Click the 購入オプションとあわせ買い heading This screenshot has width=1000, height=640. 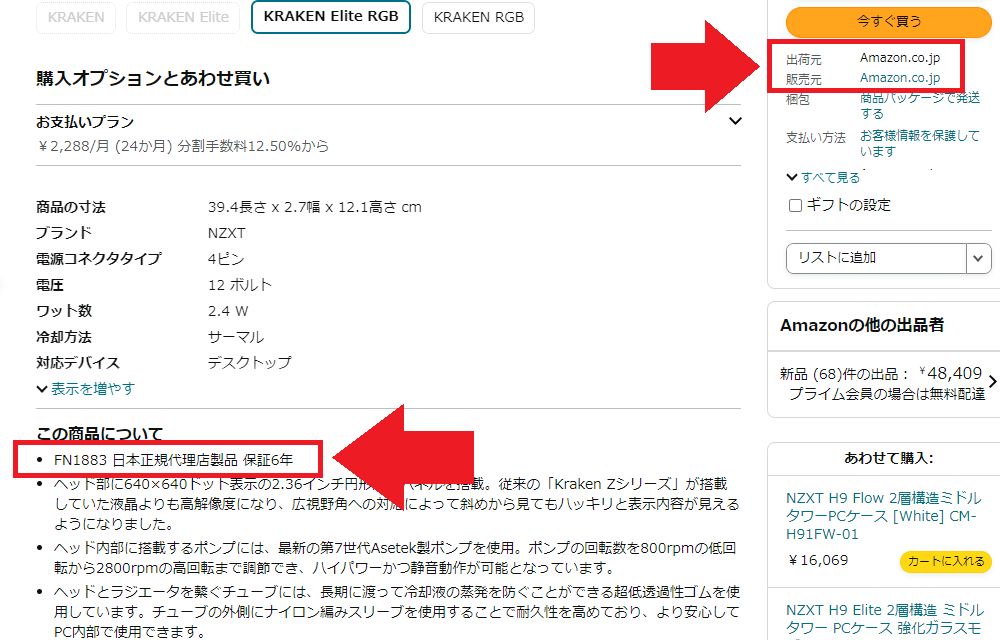tap(153, 78)
